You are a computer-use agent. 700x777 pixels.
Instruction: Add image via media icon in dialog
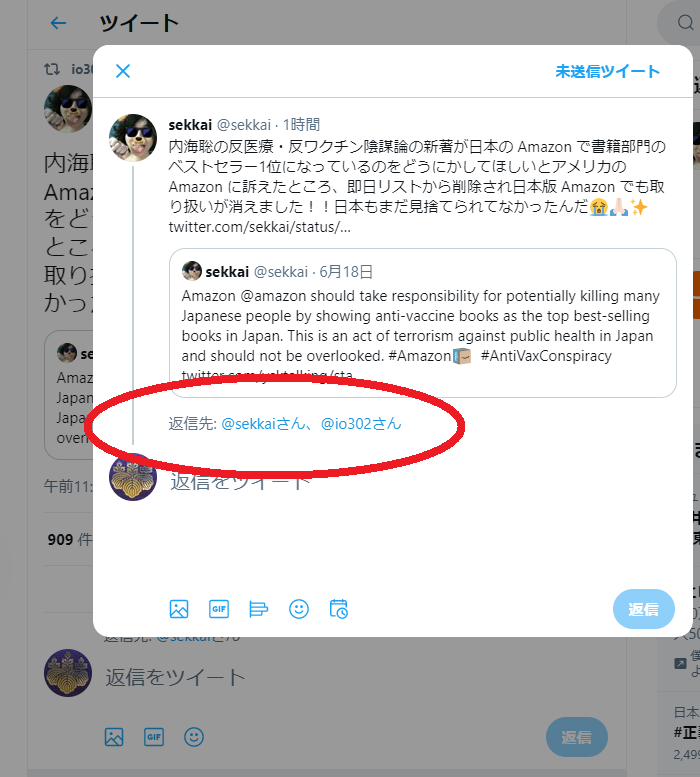tap(179, 609)
